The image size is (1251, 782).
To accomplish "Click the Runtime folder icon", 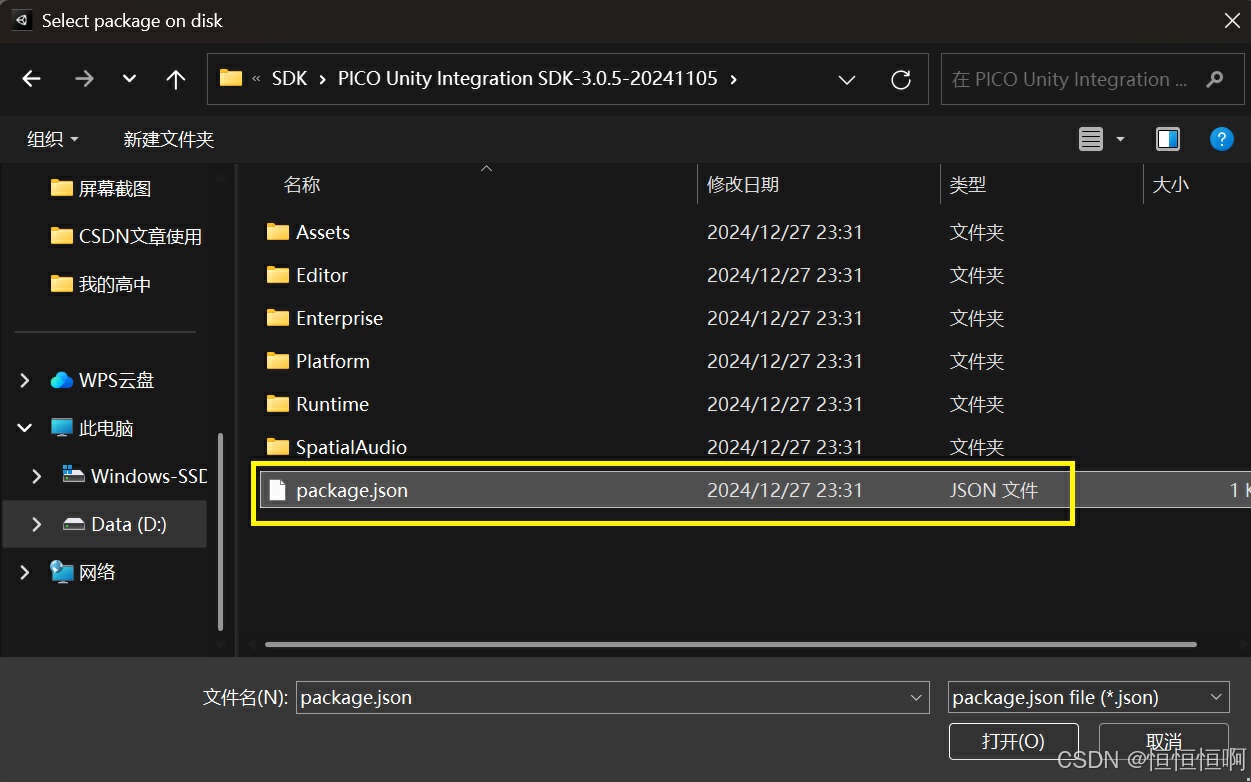I will click(x=278, y=404).
